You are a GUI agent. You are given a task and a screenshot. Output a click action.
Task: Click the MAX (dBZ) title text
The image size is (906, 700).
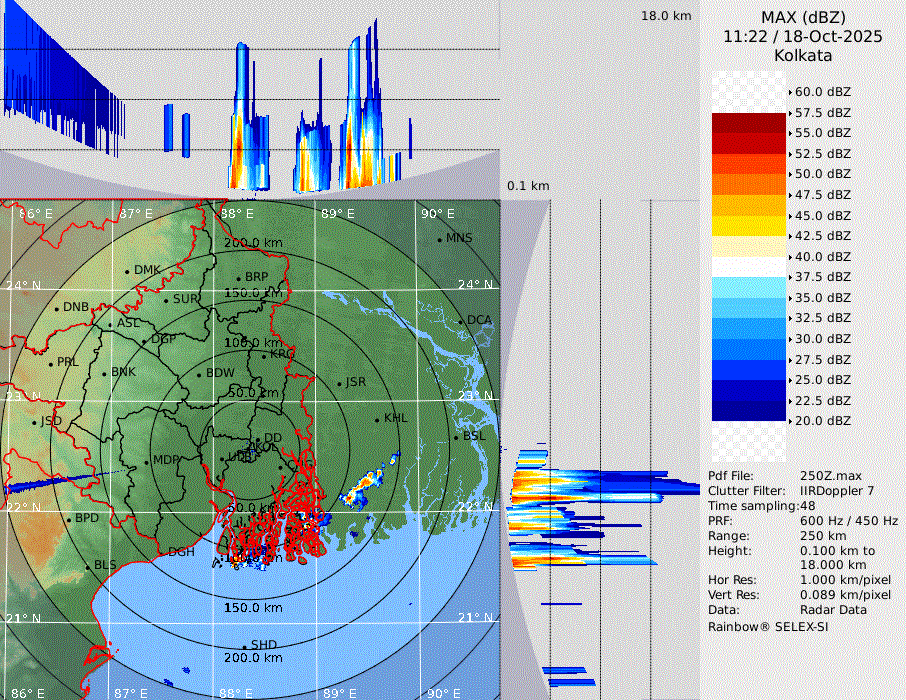803,17
